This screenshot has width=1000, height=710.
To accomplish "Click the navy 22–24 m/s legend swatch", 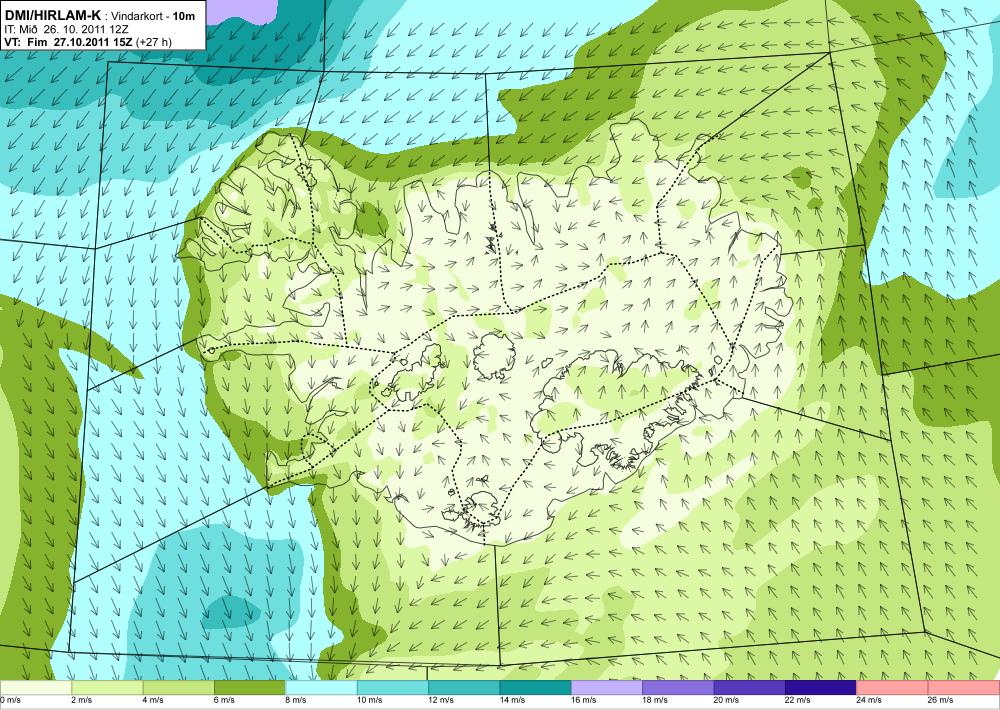I will pos(821,688).
